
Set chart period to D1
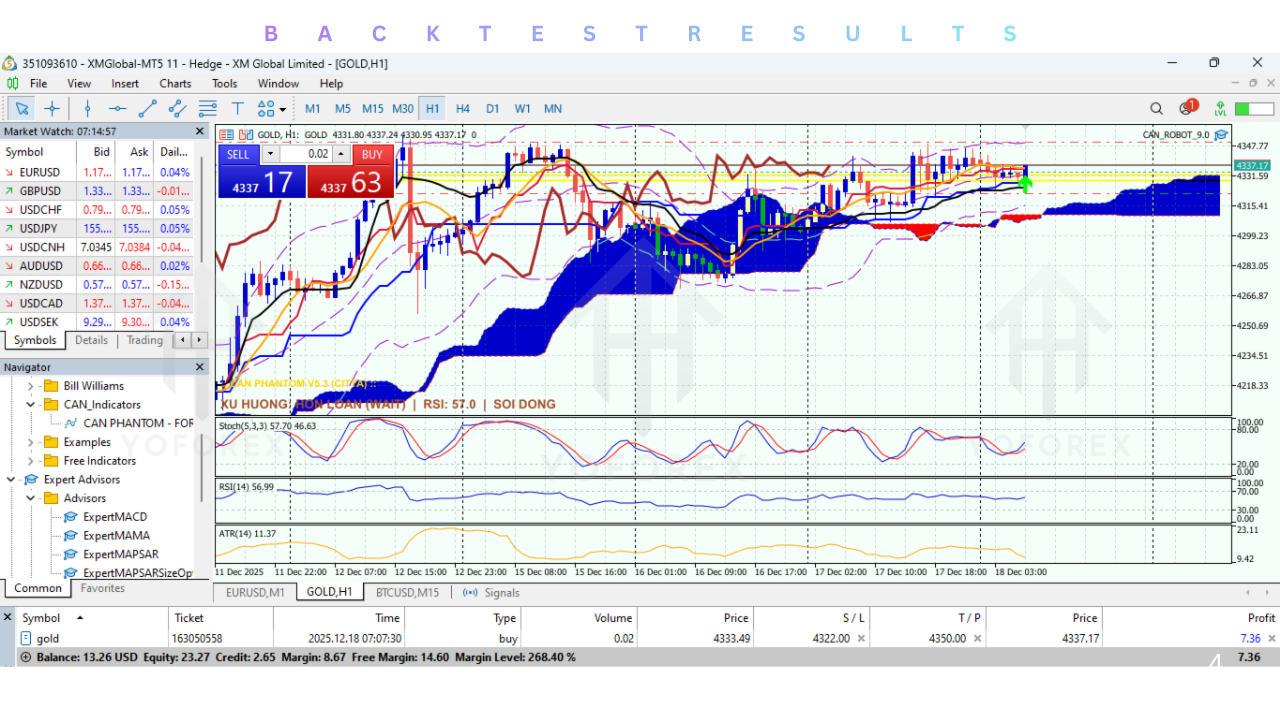493,108
